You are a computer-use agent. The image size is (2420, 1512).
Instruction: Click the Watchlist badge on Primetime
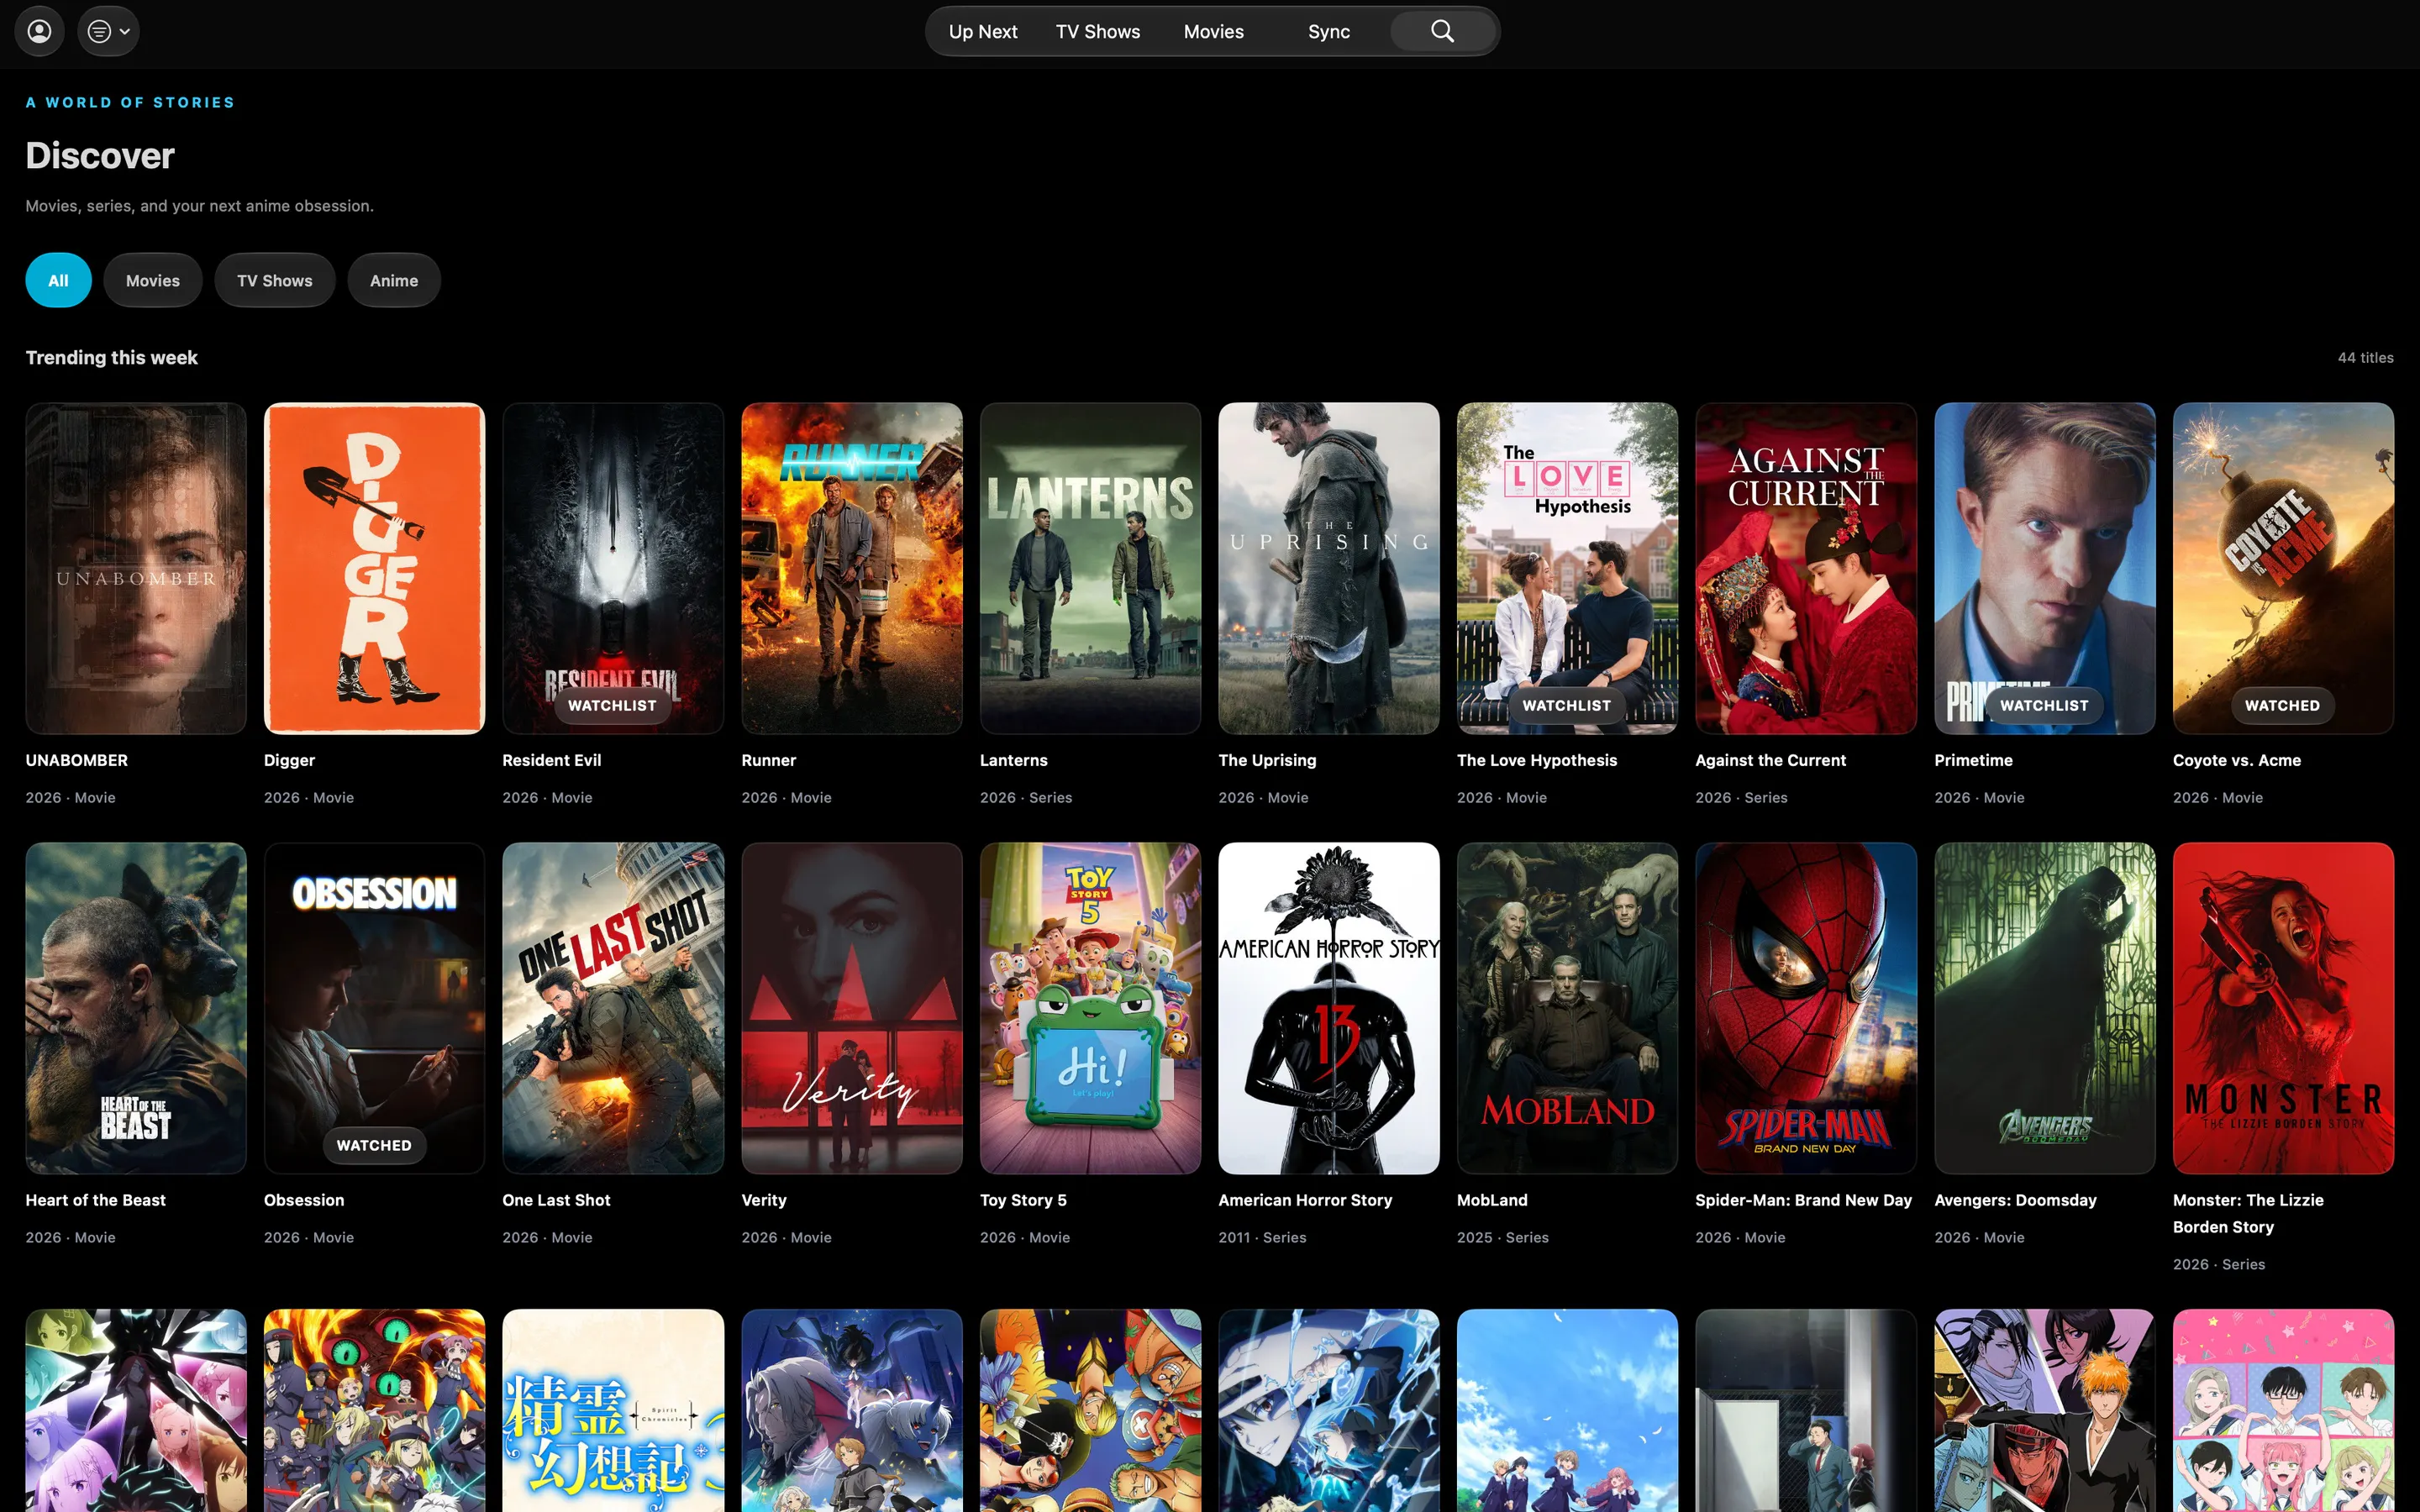click(x=2044, y=705)
